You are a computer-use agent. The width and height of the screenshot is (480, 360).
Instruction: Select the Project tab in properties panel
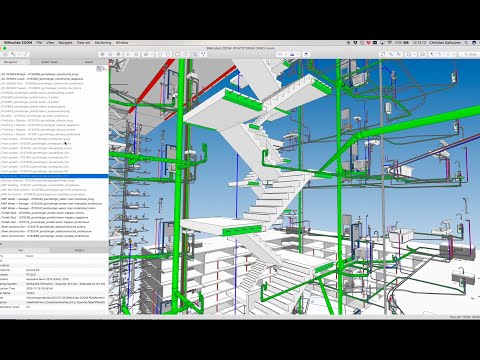(x=79, y=250)
